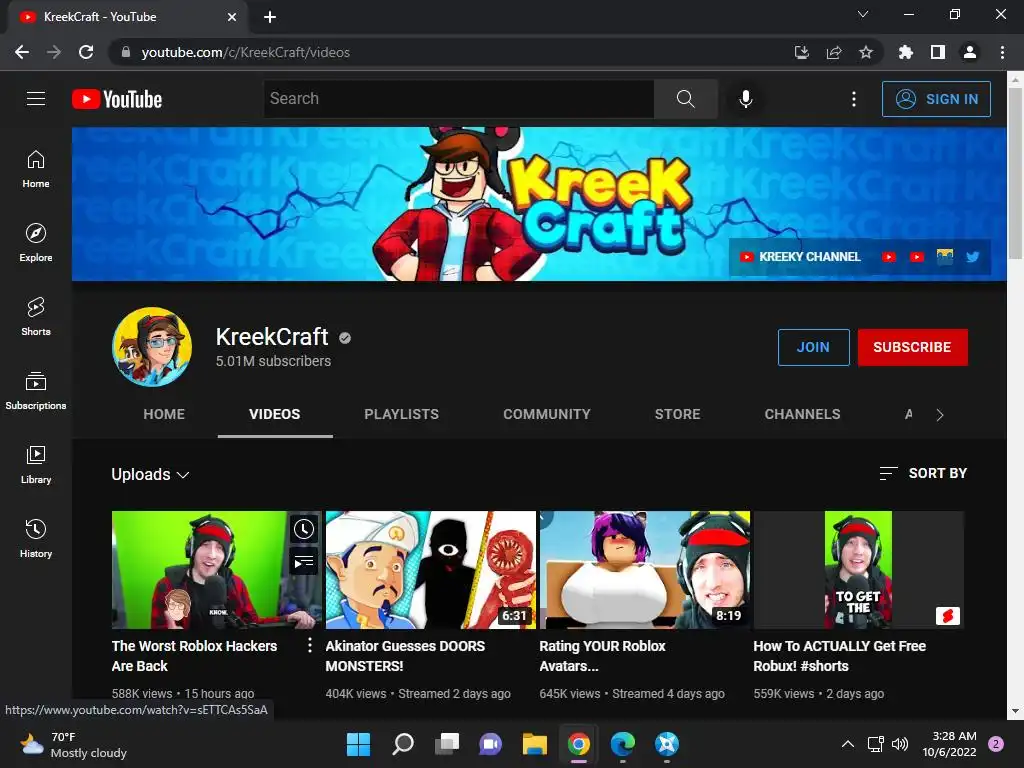Select the VIDEOS channel tab
This screenshot has height=768, width=1024.
pos(275,414)
